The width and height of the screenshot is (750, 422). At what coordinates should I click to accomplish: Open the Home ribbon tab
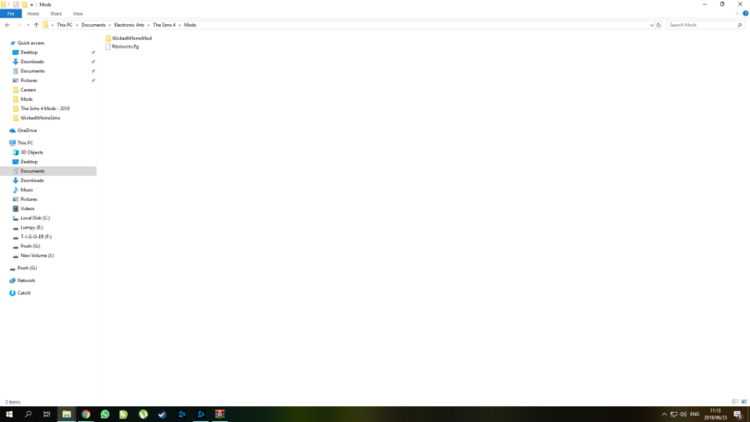[33, 13]
